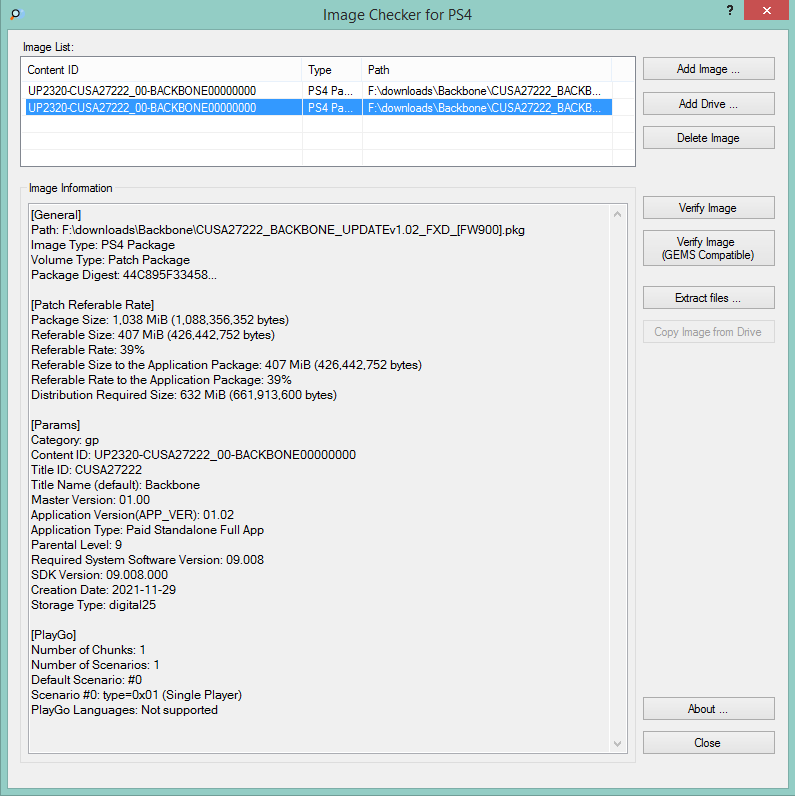The height and width of the screenshot is (796, 795).
Task: Click the Parental Level: 9 line
Action: (x=77, y=545)
